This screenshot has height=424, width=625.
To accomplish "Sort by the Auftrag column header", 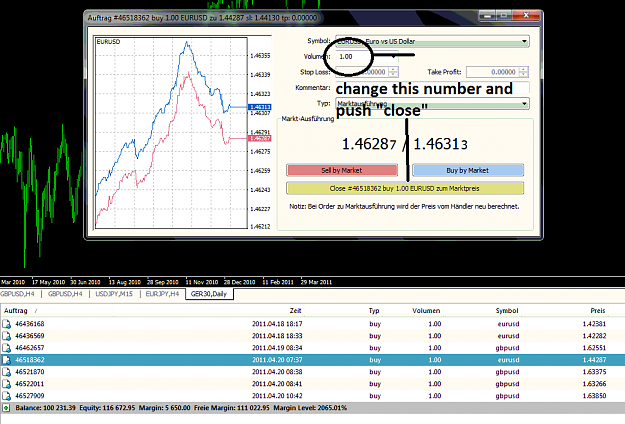I will pos(16,311).
